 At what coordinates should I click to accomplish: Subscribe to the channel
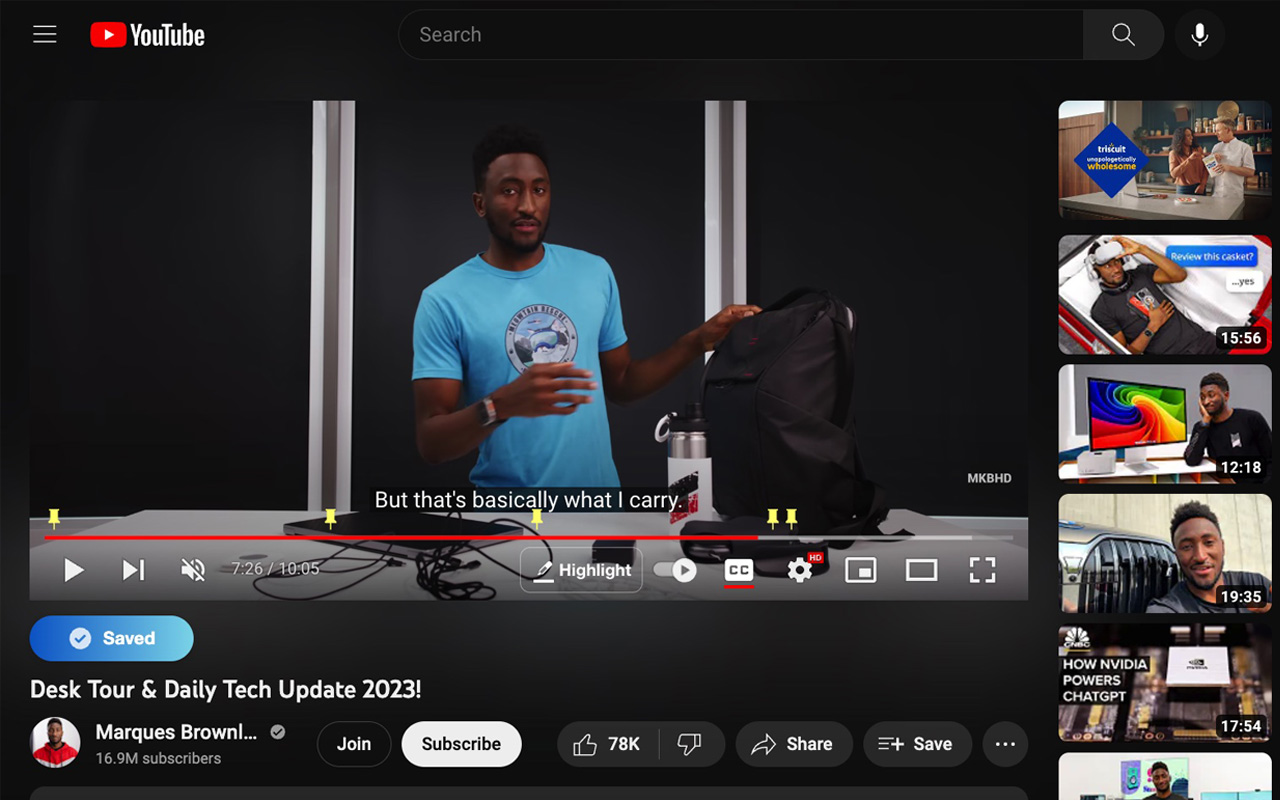461,744
